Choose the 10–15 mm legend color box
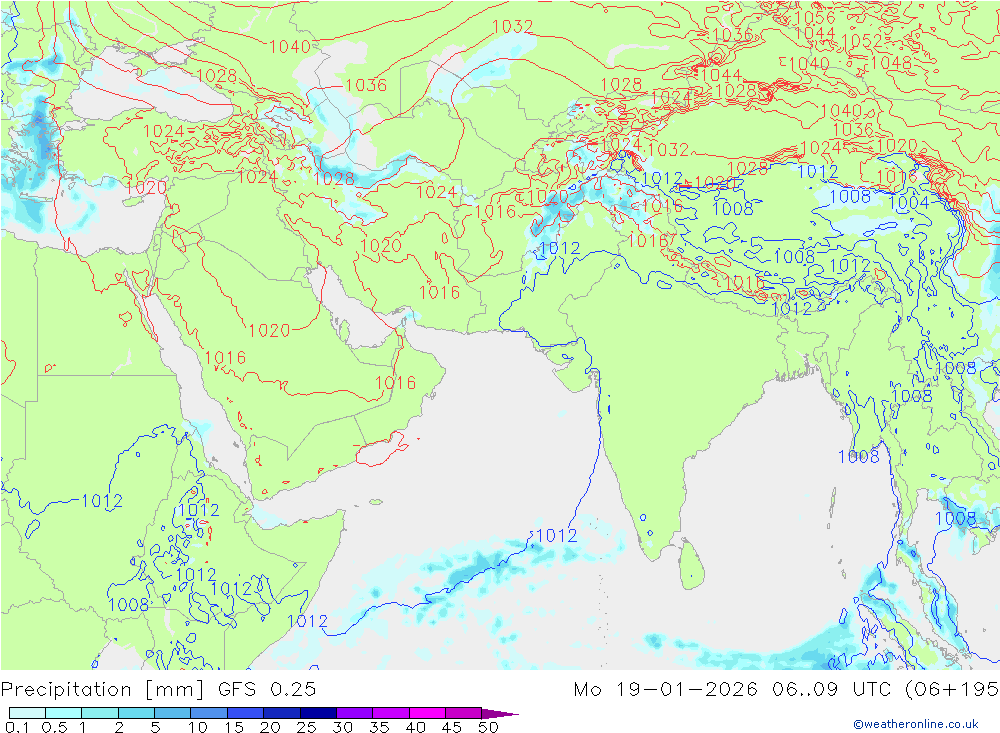Screen dimensions: 1000x733 (x=209, y=713)
